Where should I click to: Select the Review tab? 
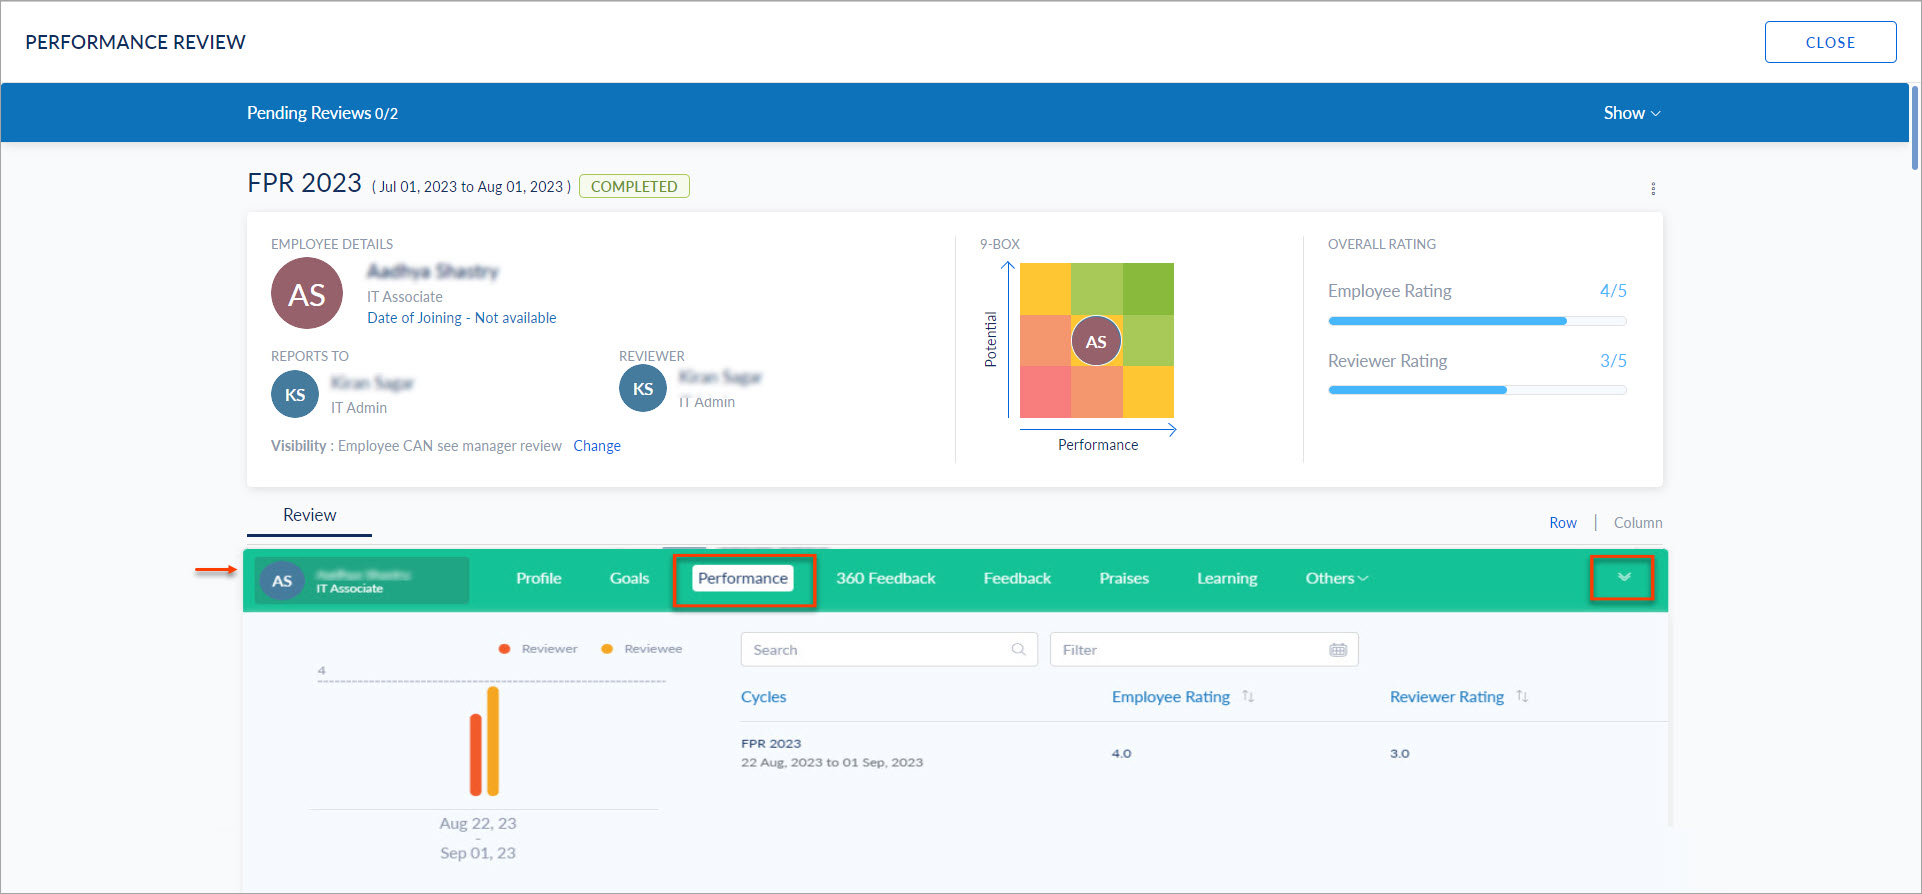coord(309,515)
